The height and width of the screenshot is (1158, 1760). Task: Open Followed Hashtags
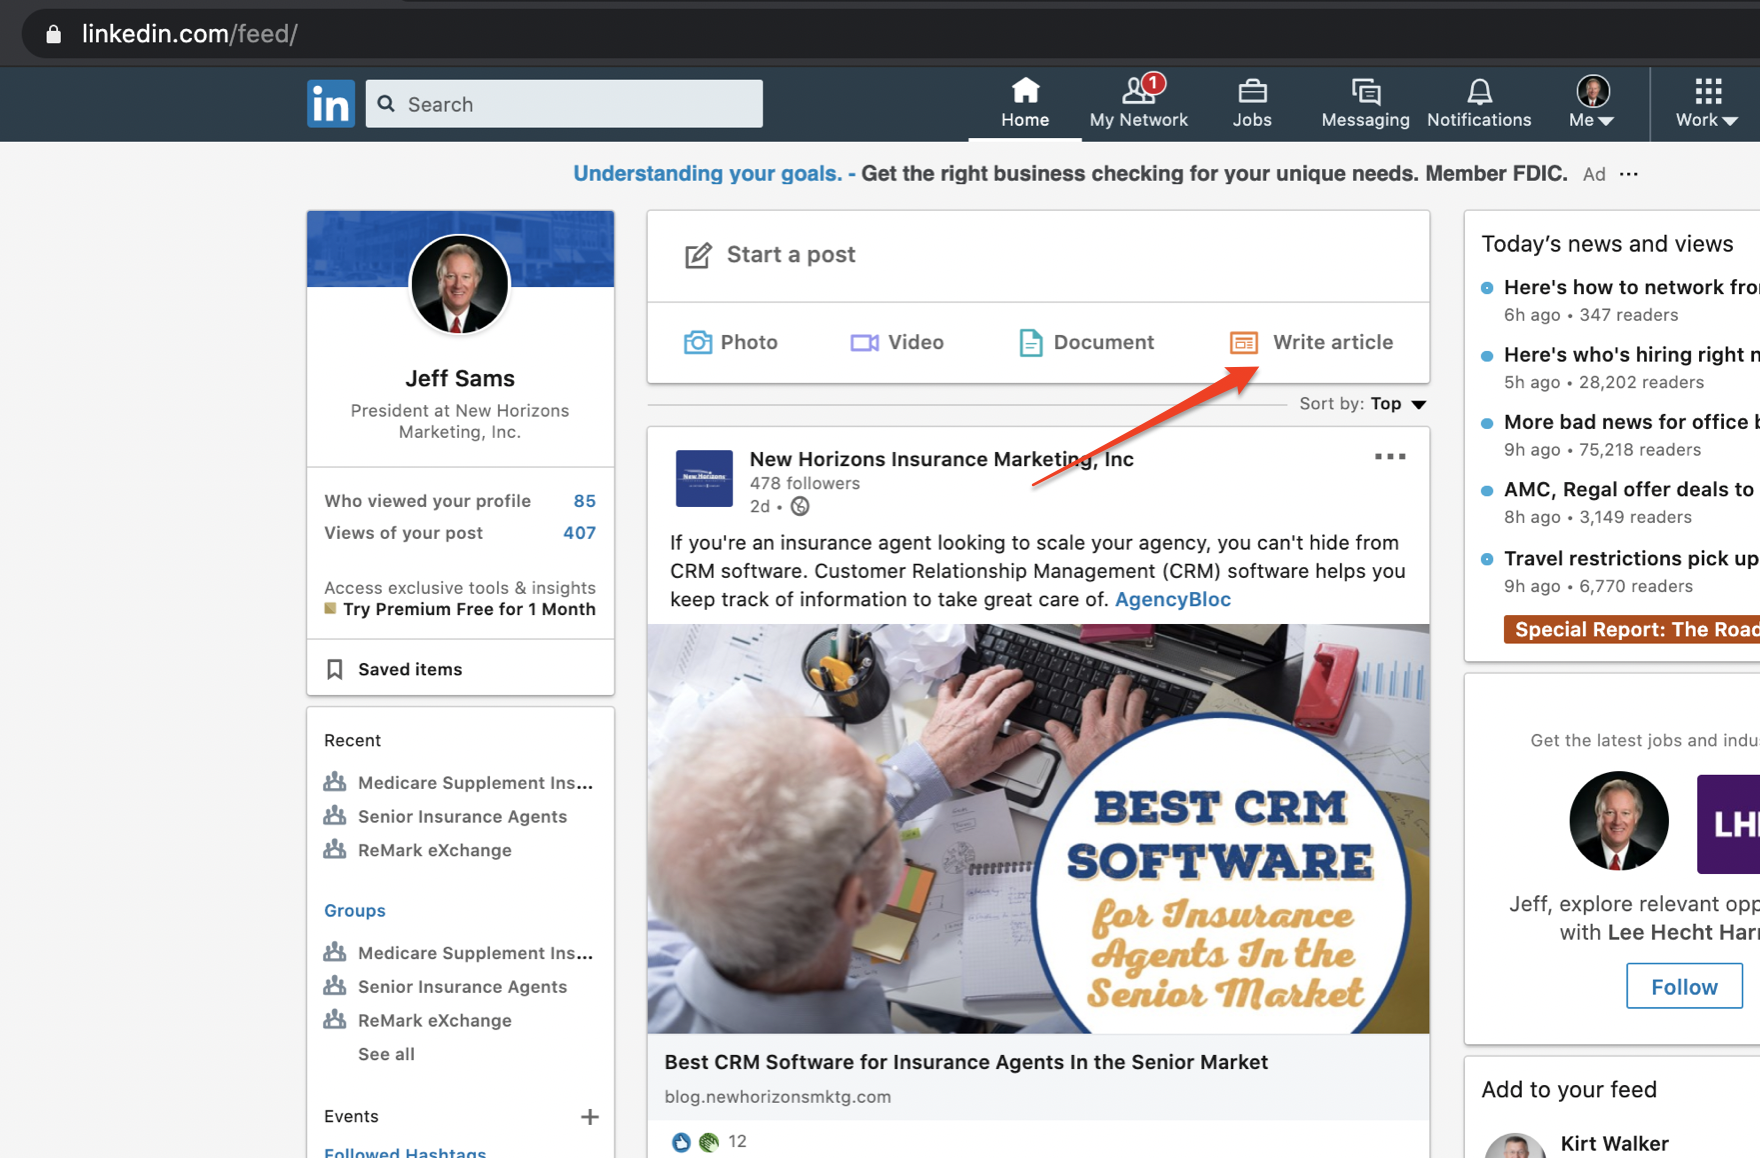pyautogui.click(x=405, y=1152)
